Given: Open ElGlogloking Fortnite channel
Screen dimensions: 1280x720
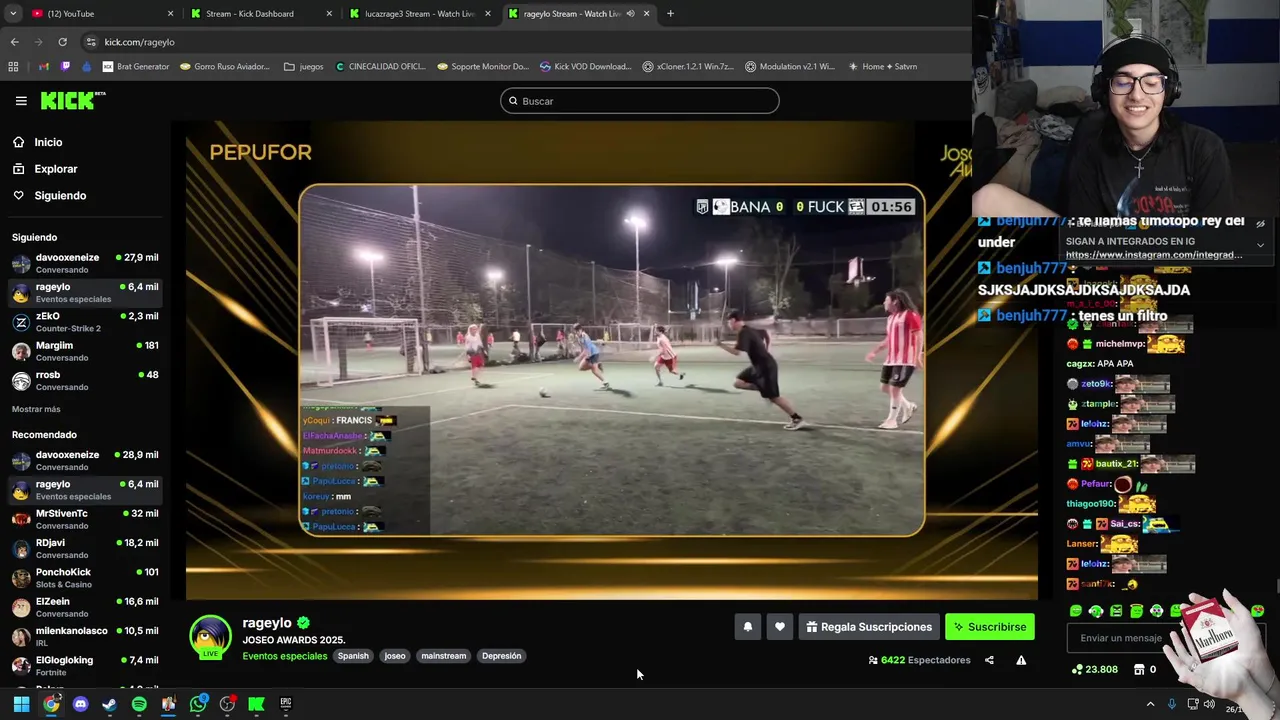Looking at the screenshot, I should pyautogui.click(x=85, y=666).
